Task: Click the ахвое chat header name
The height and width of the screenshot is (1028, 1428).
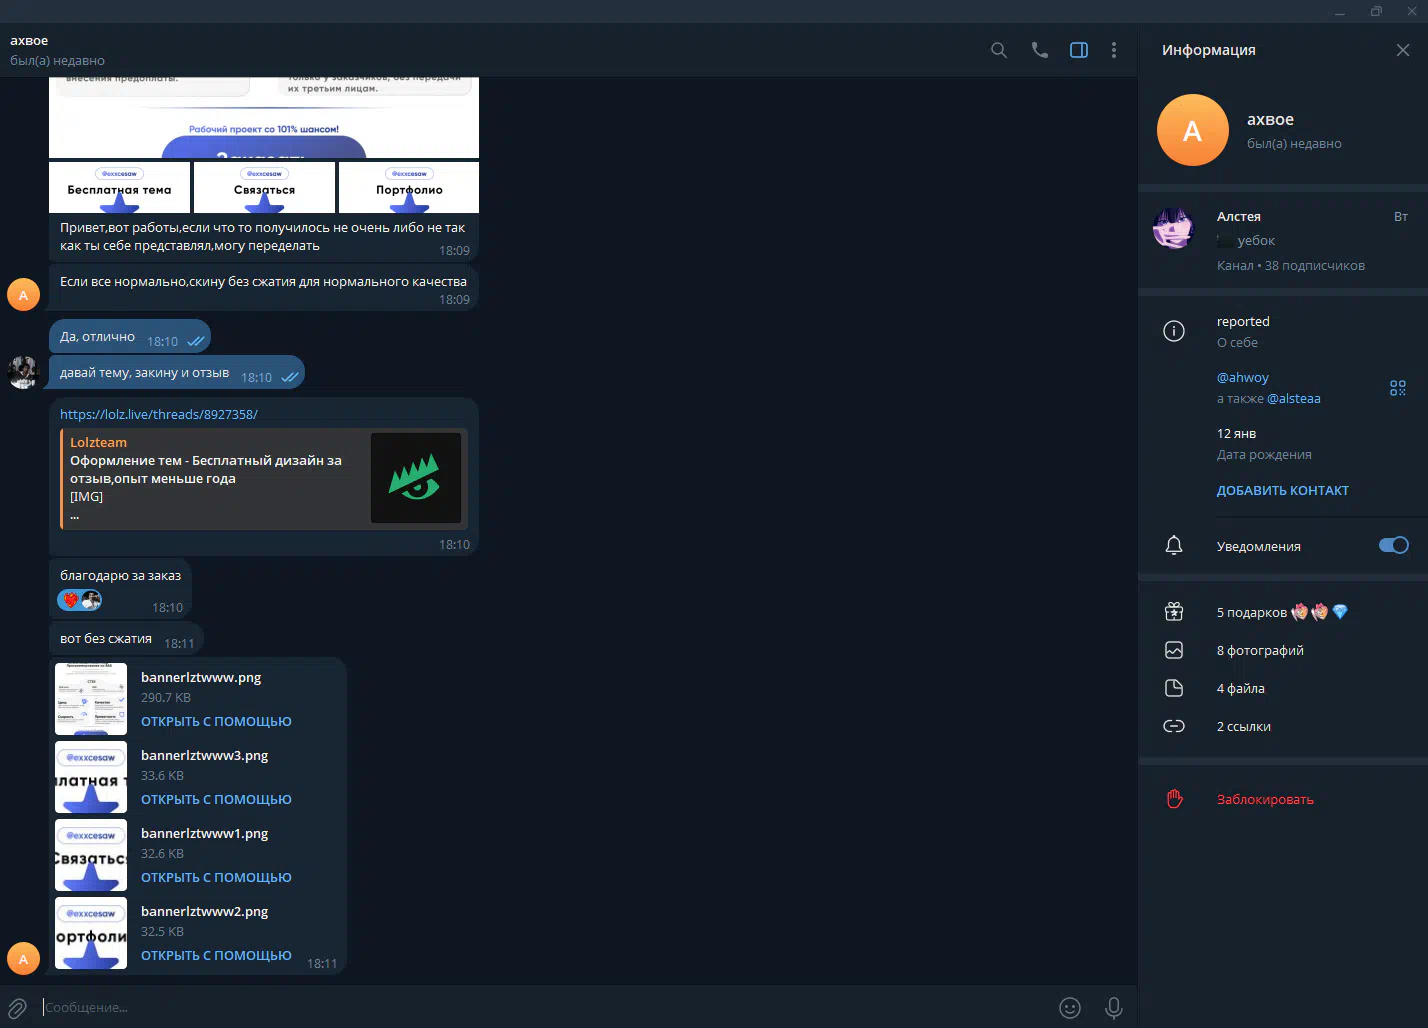Action: pos(29,40)
